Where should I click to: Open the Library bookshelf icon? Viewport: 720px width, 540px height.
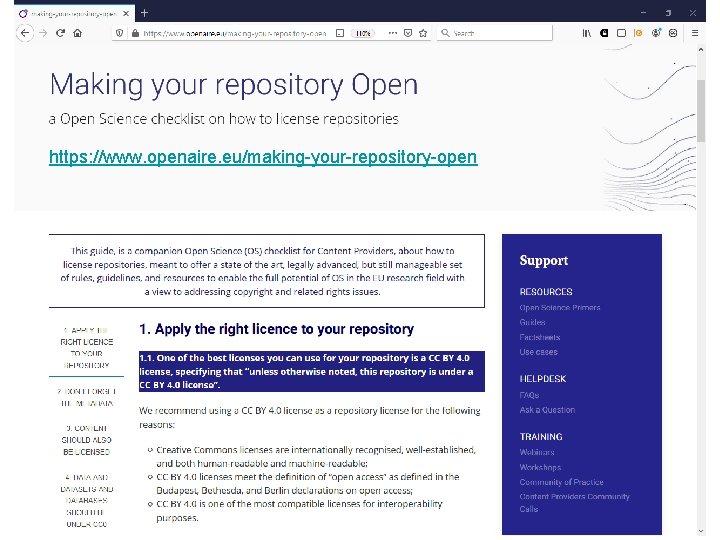(587, 33)
